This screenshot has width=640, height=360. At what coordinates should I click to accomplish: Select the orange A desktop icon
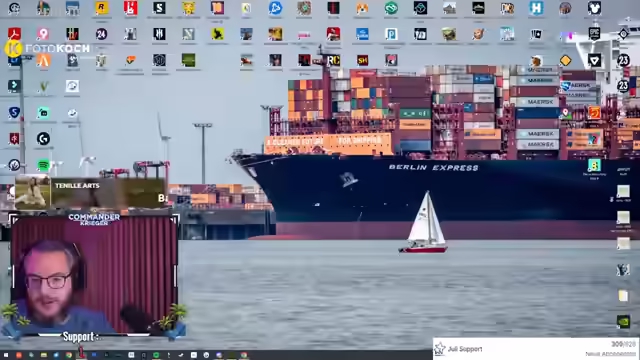[43, 60]
